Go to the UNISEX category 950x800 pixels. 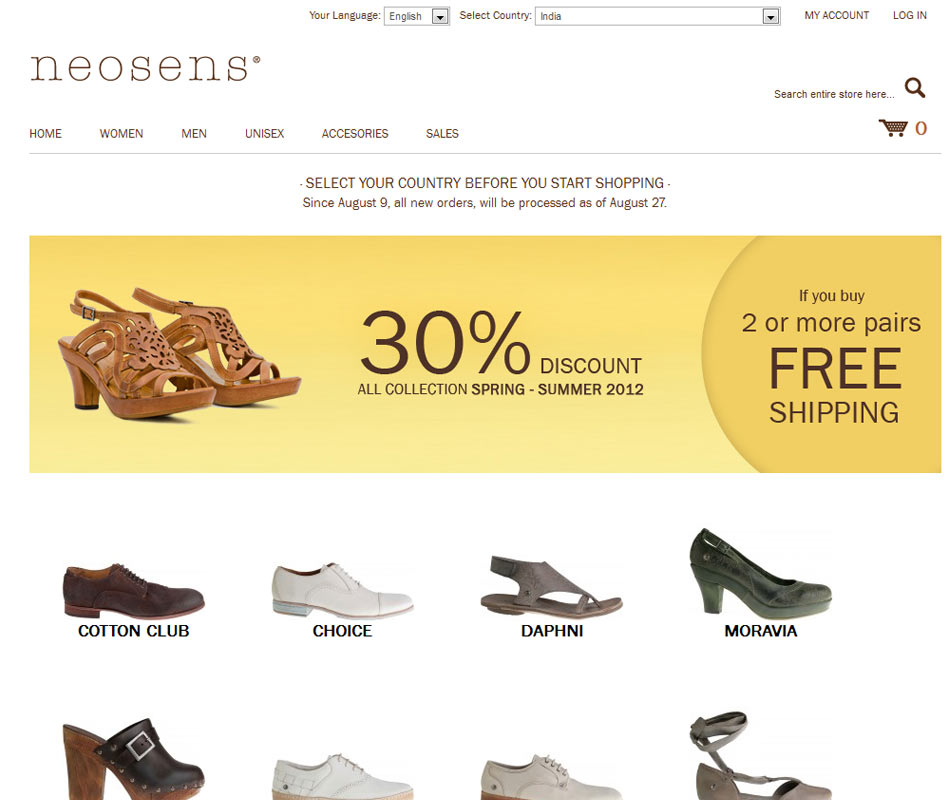pyautogui.click(x=264, y=133)
